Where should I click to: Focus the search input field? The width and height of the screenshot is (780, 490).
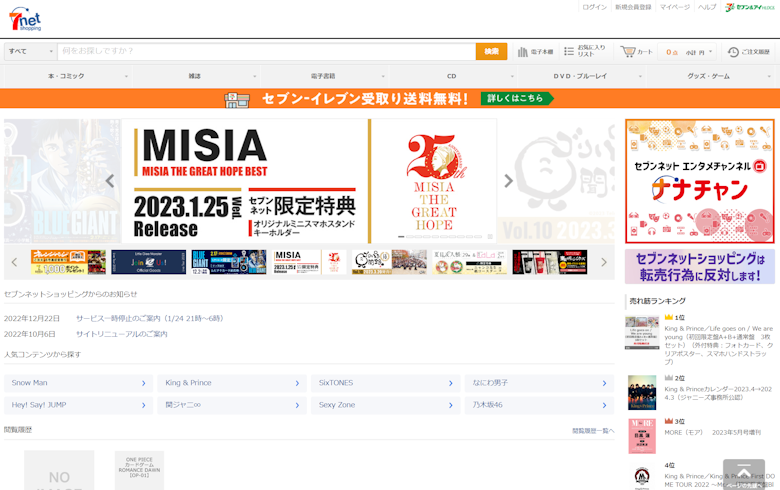click(x=267, y=51)
